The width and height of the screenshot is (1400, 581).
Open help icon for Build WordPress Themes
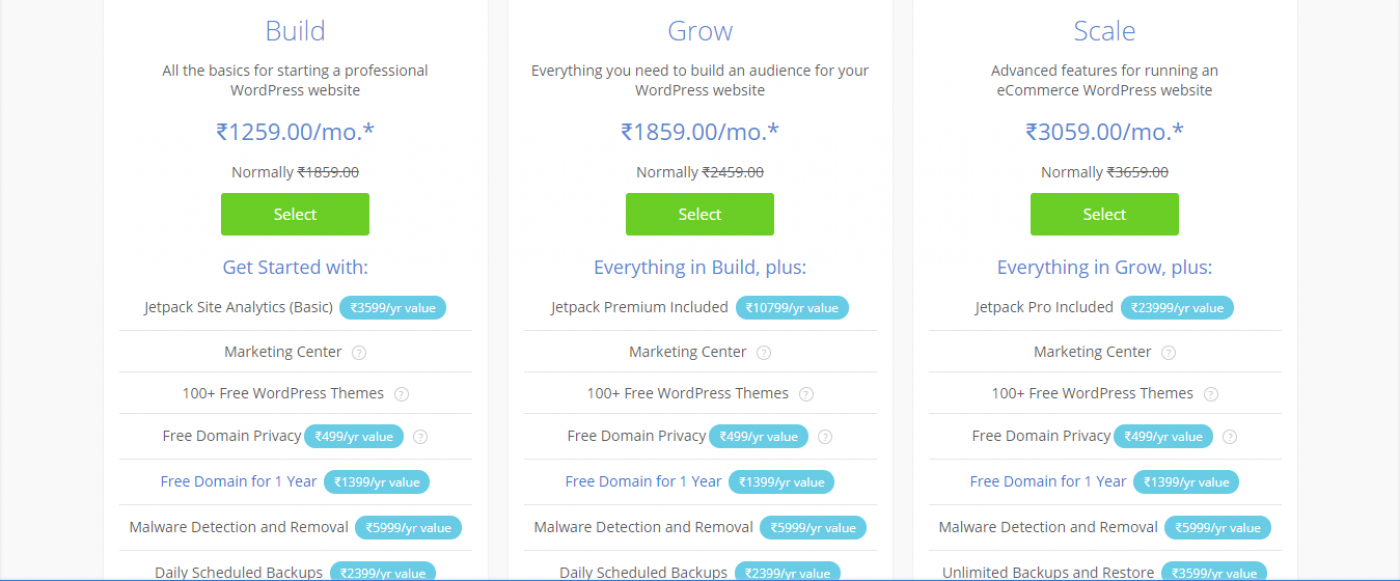pos(401,394)
